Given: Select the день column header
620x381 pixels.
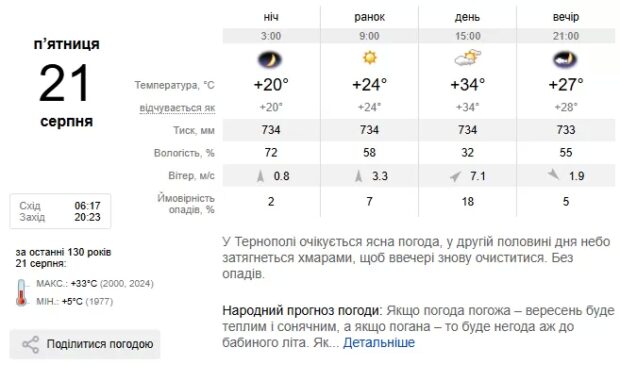Looking at the screenshot, I should [x=467, y=17].
